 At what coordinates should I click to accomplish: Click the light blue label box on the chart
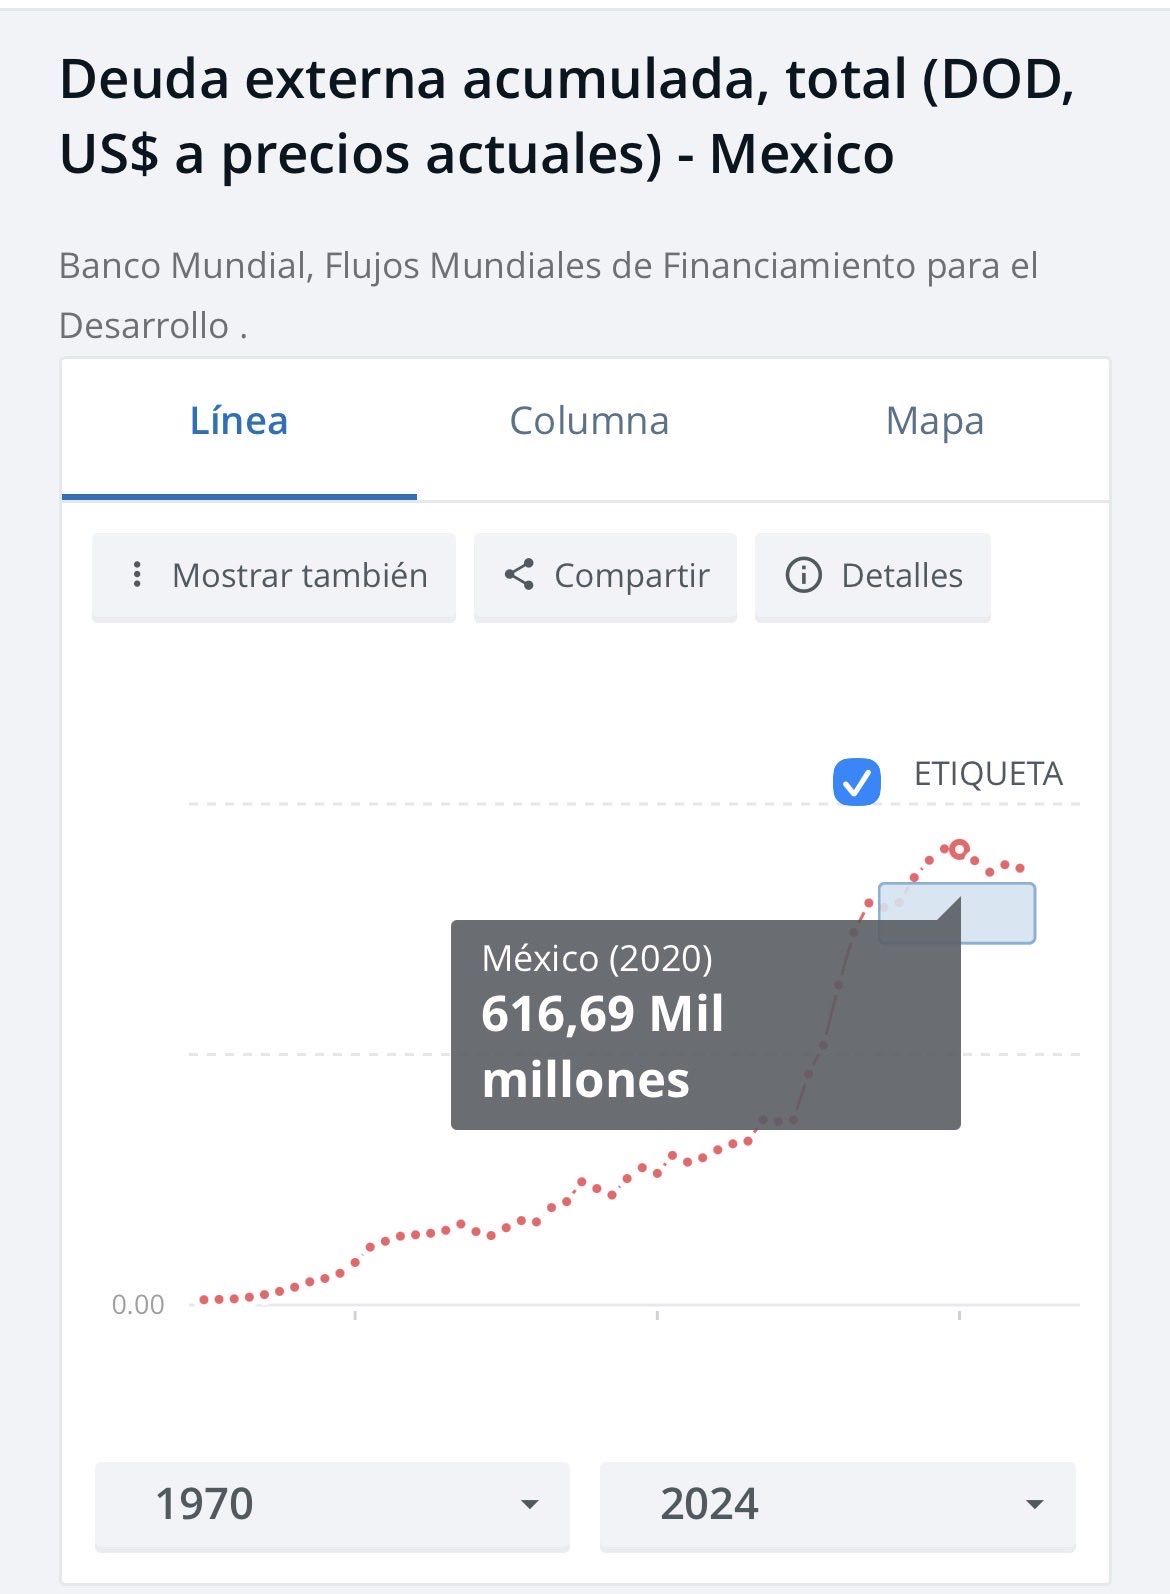pyautogui.click(x=996, y=913)
